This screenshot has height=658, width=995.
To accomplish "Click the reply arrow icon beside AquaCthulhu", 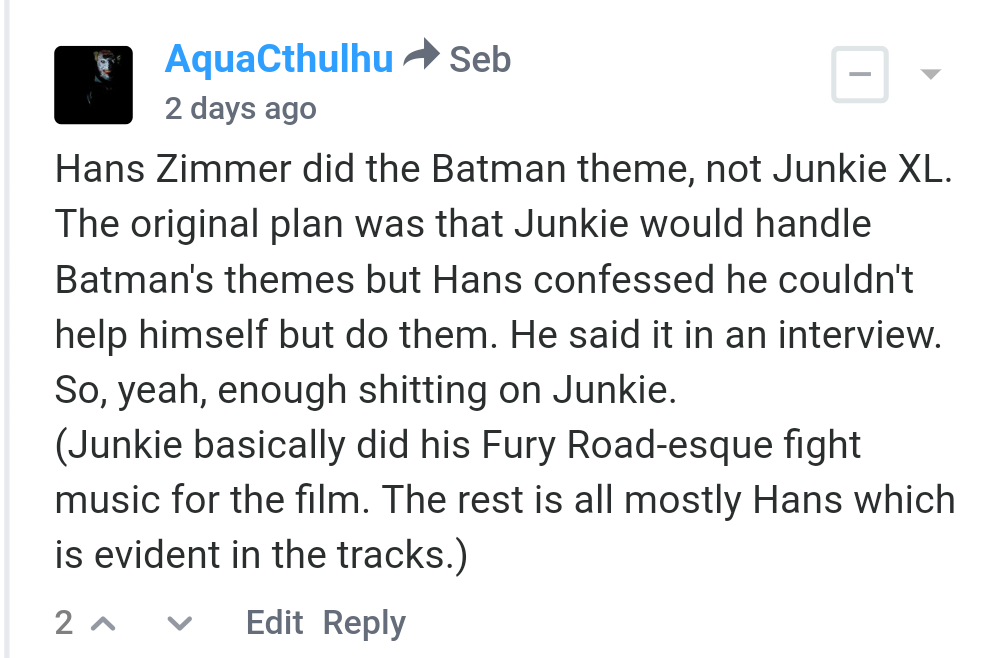I will coord(421,55).
